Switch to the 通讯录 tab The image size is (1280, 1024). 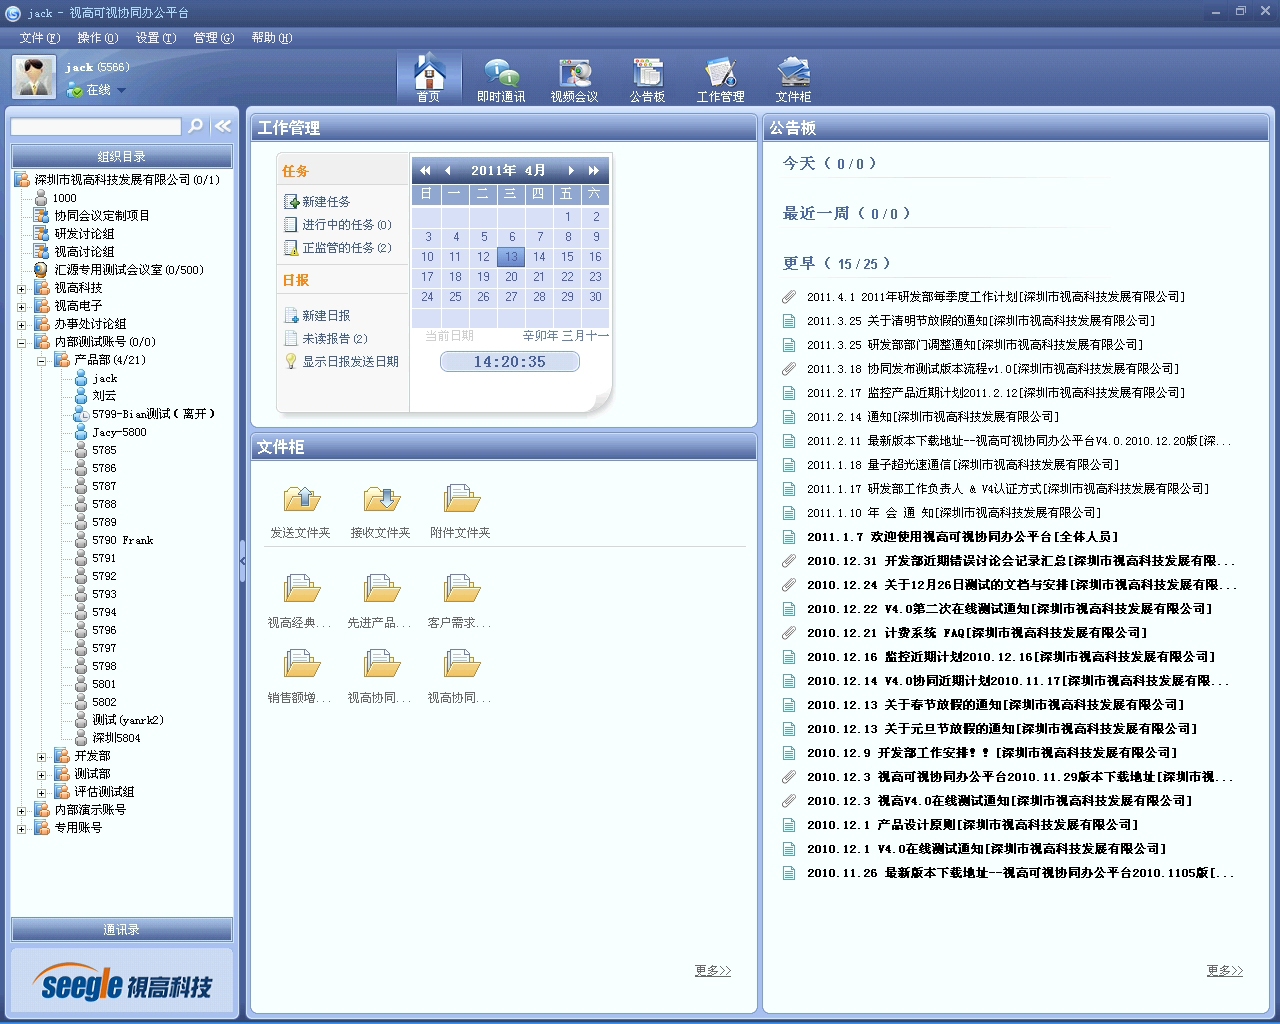tap(122, 930)
